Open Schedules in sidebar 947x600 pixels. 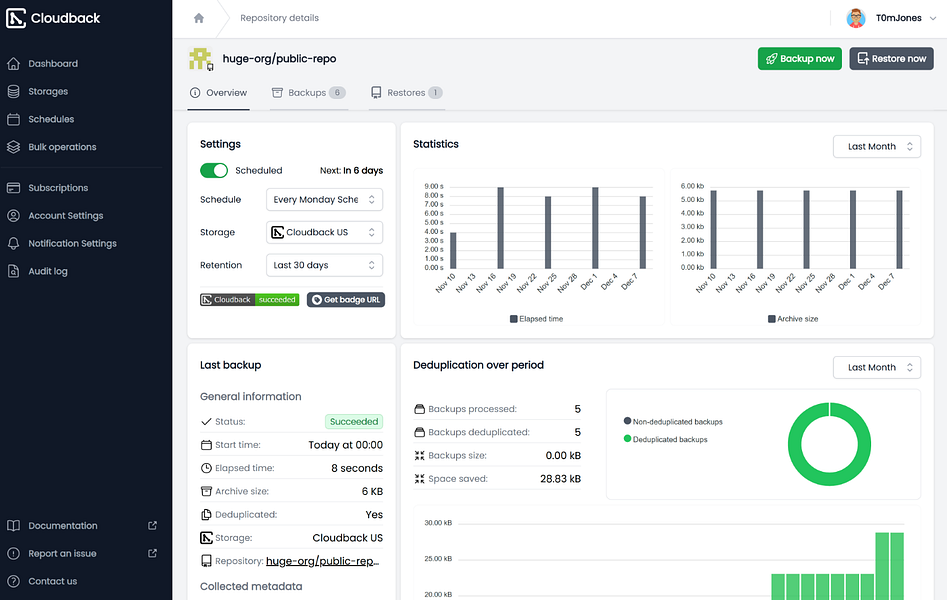point(51,119)
